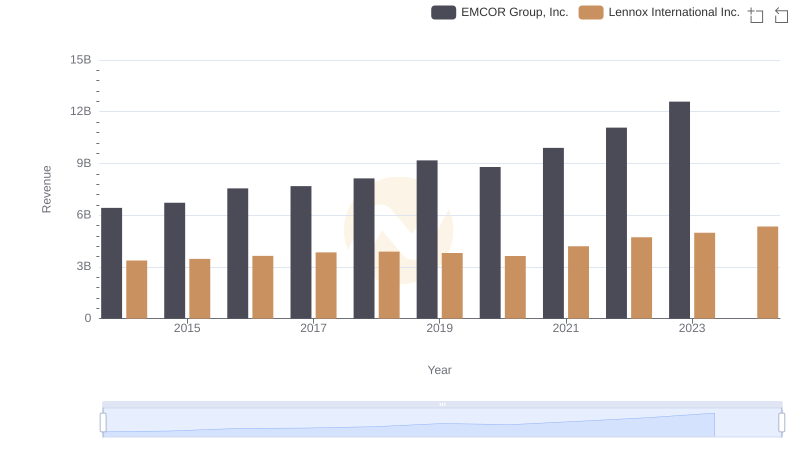The width and height of the screenshot is (800, 461).
Task: Click Lennox bar for 2017
Action: pyautogui.click(x=326, y=286)
